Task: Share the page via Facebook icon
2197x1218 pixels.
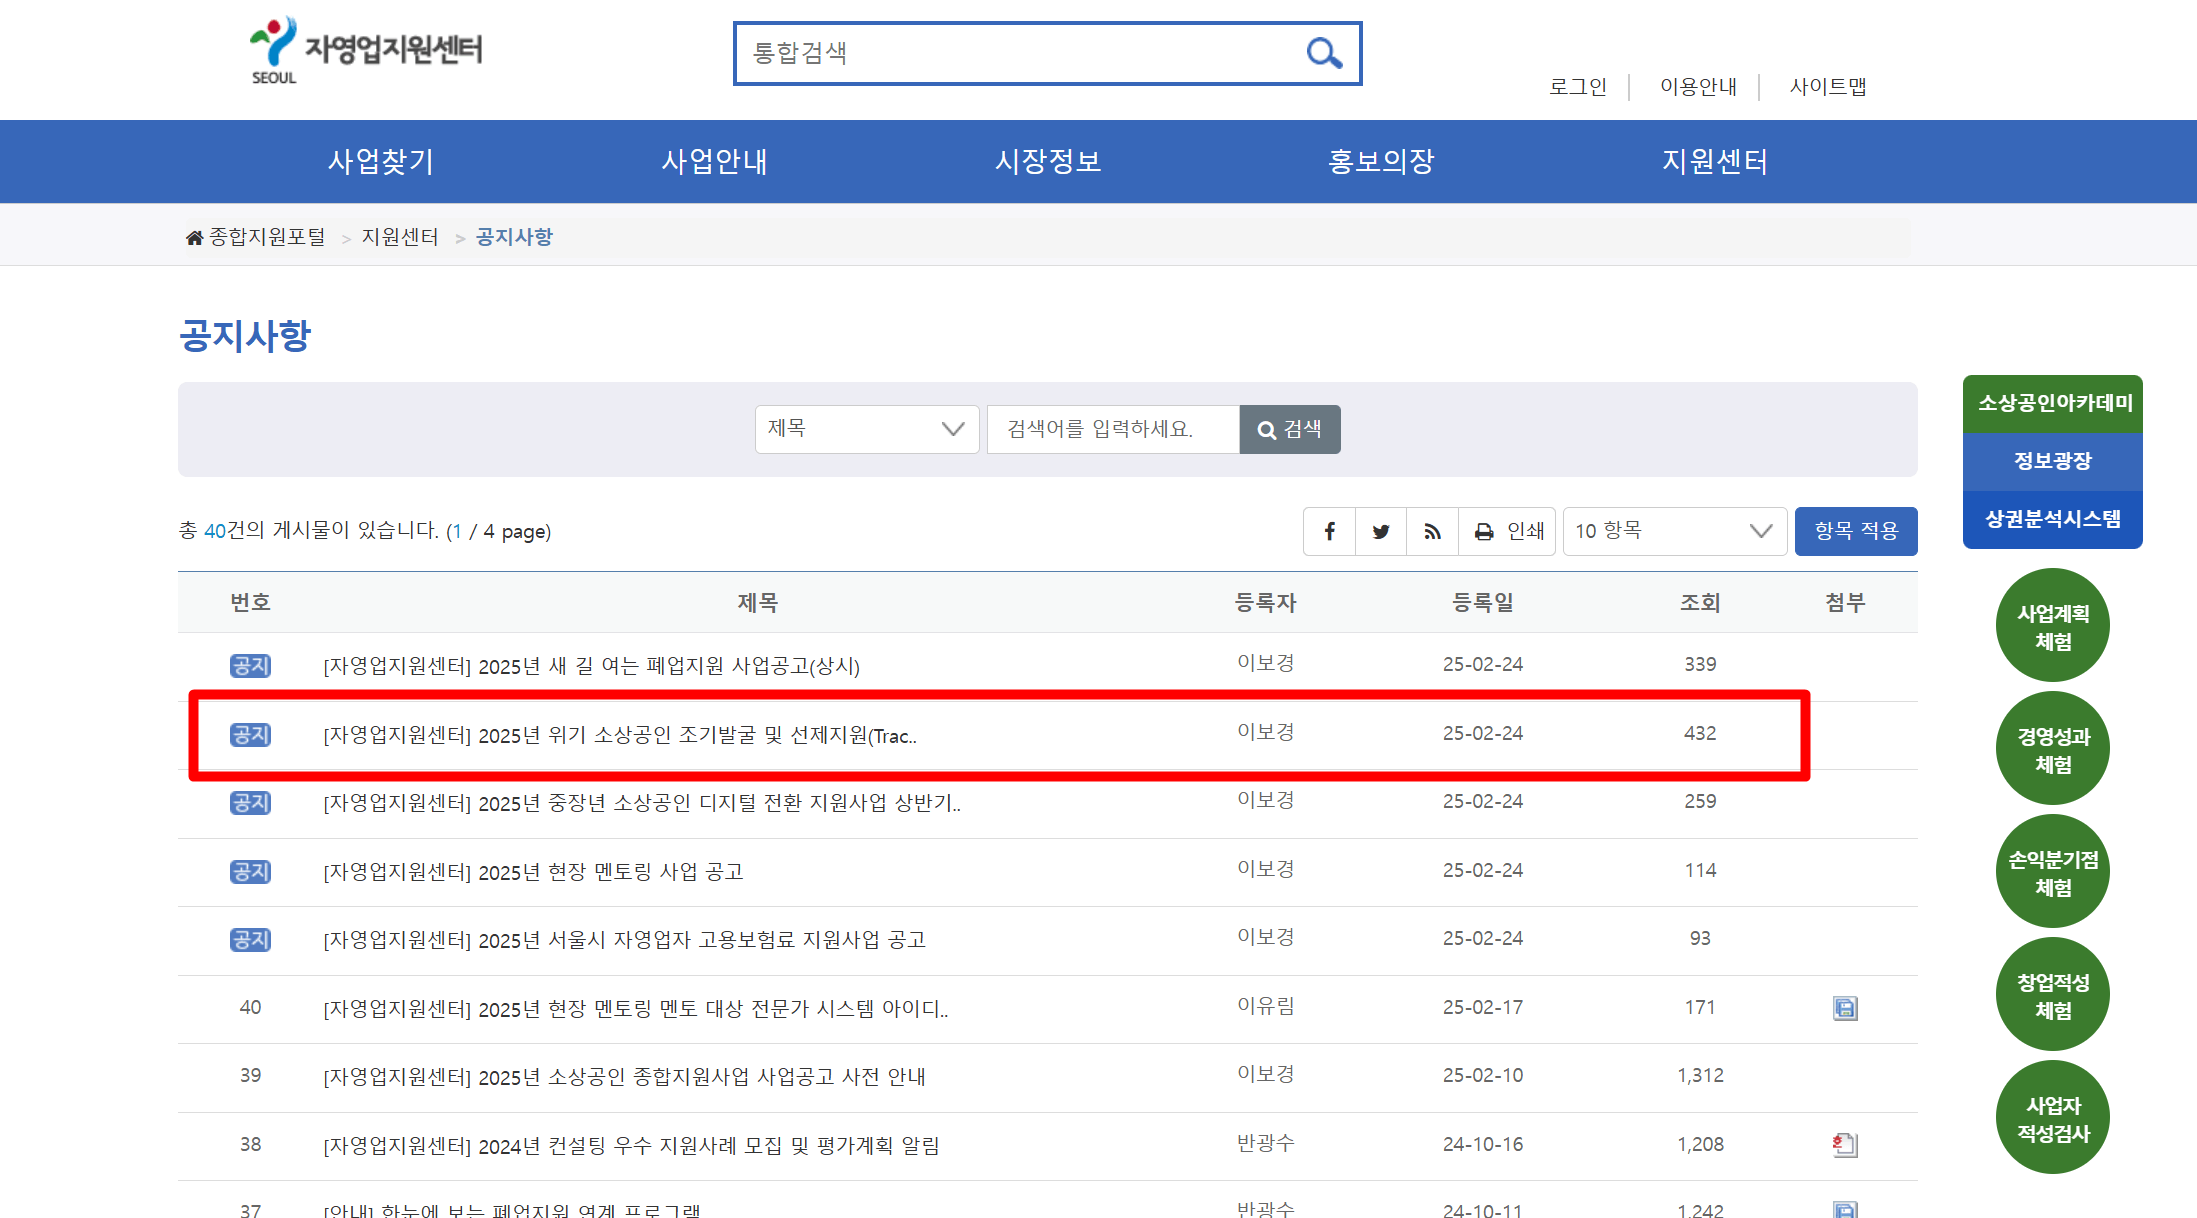Action: coord(1329,531)
